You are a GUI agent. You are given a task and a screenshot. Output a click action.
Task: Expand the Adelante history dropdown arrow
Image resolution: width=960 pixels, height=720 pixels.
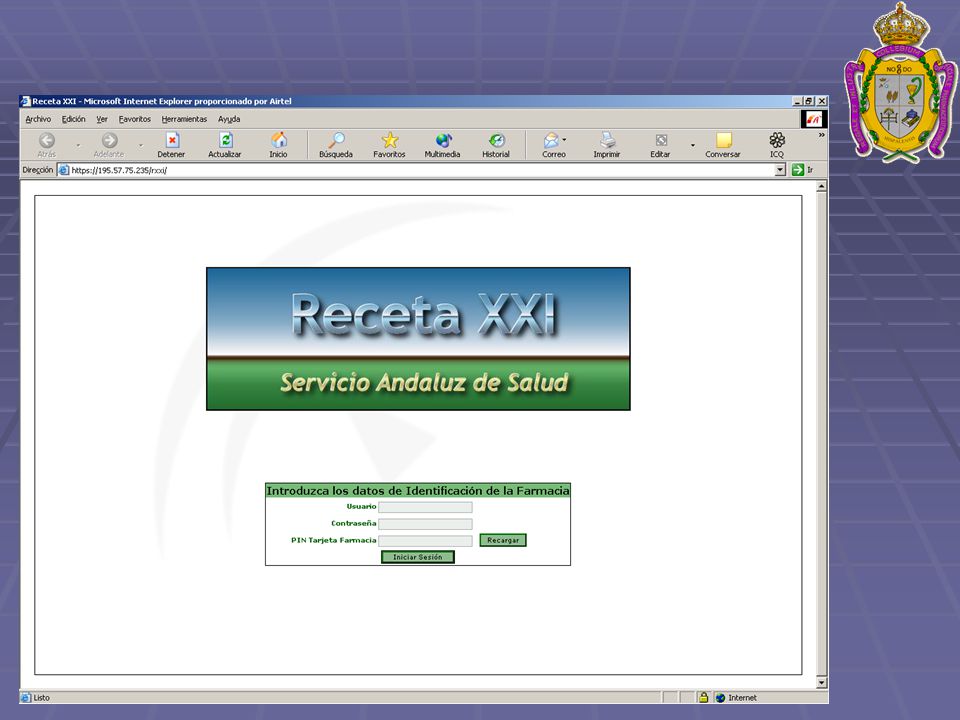click(141, 146)
